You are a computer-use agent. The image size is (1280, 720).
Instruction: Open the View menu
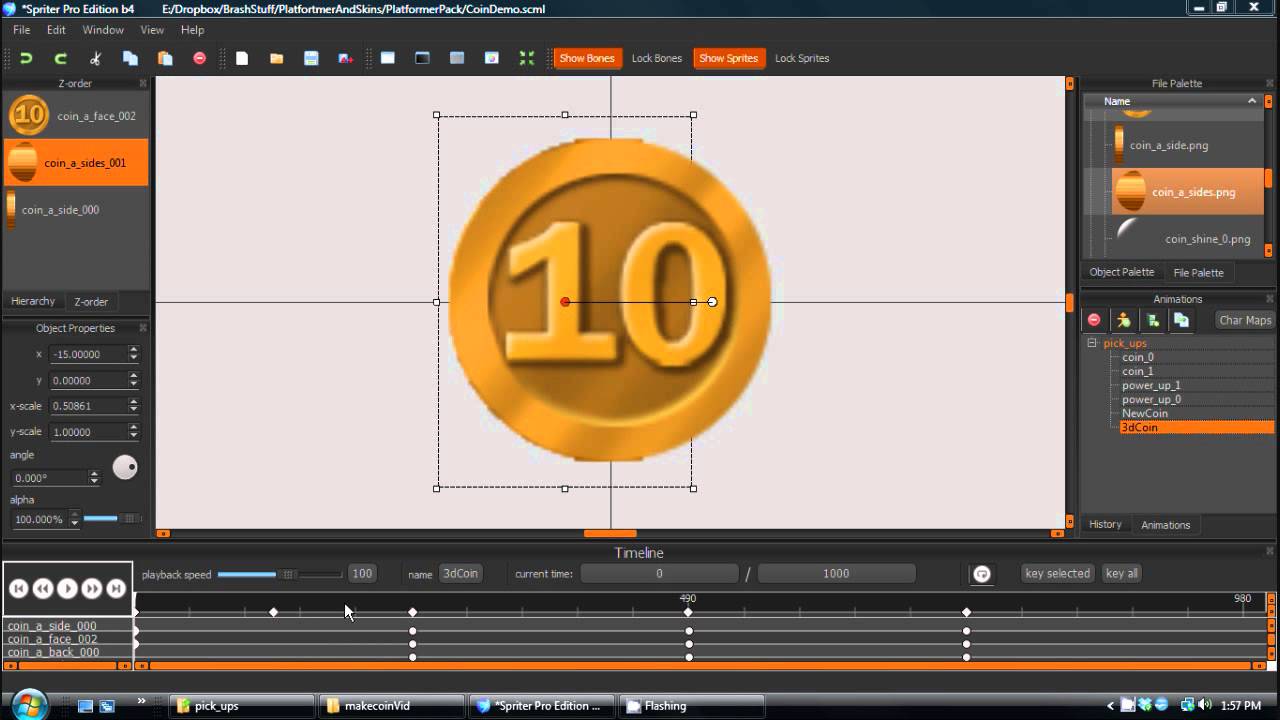pos(152,30)
